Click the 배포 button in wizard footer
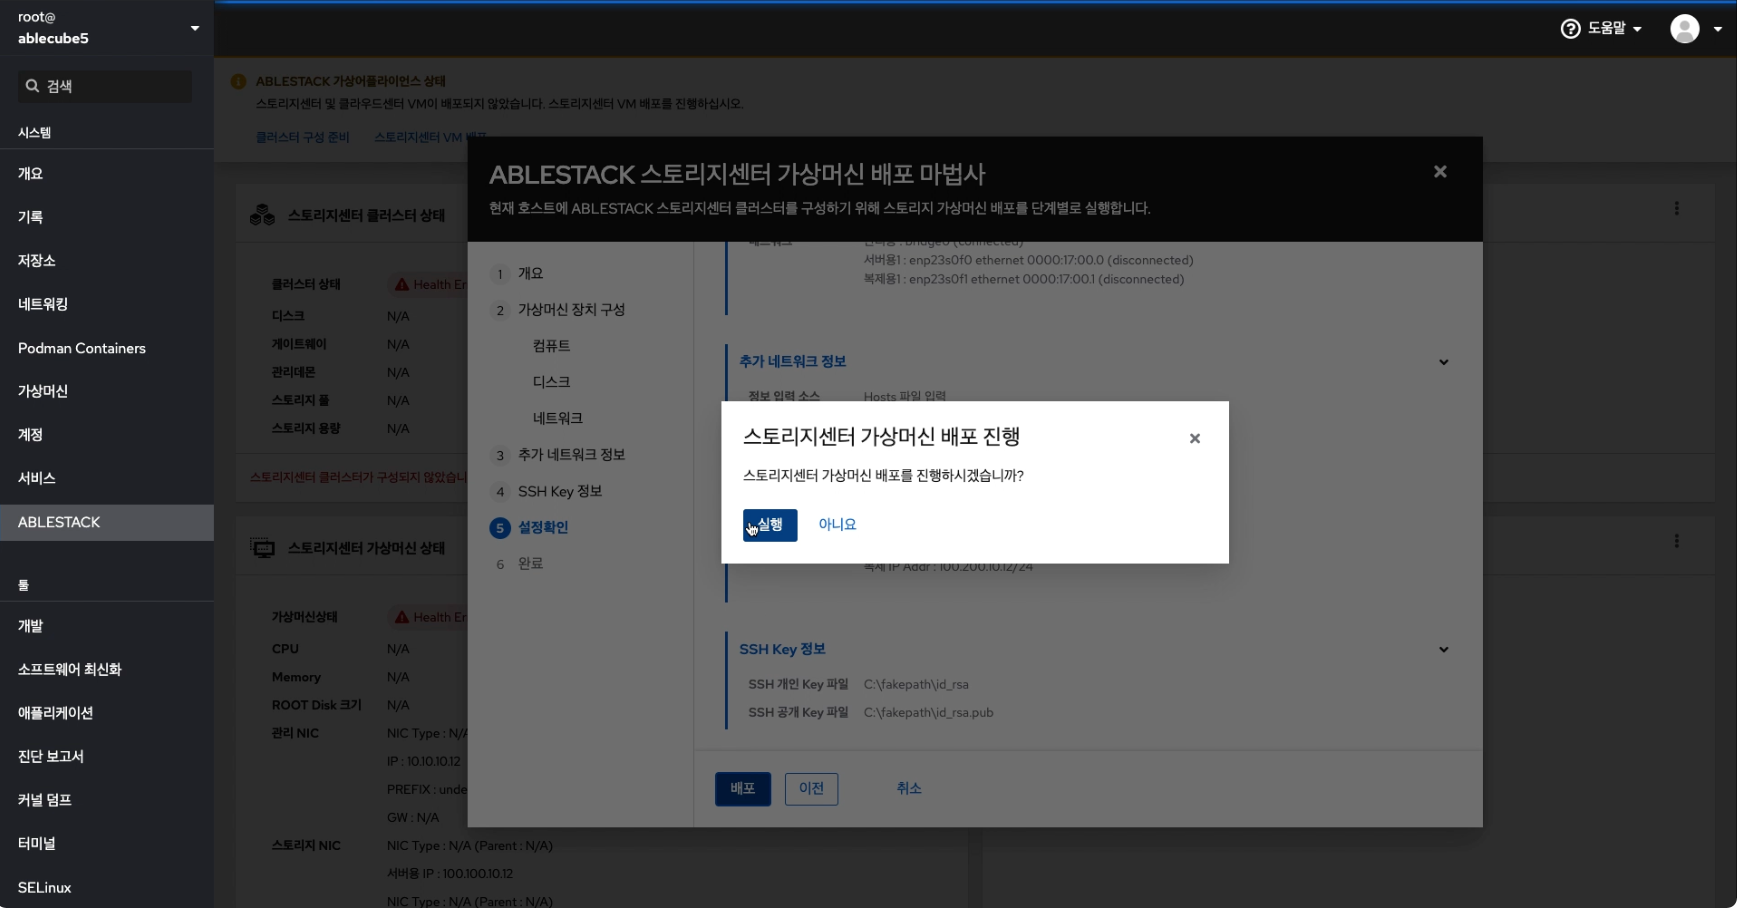The width and height of the screenshot is (1737, 908). click(742, 789)
